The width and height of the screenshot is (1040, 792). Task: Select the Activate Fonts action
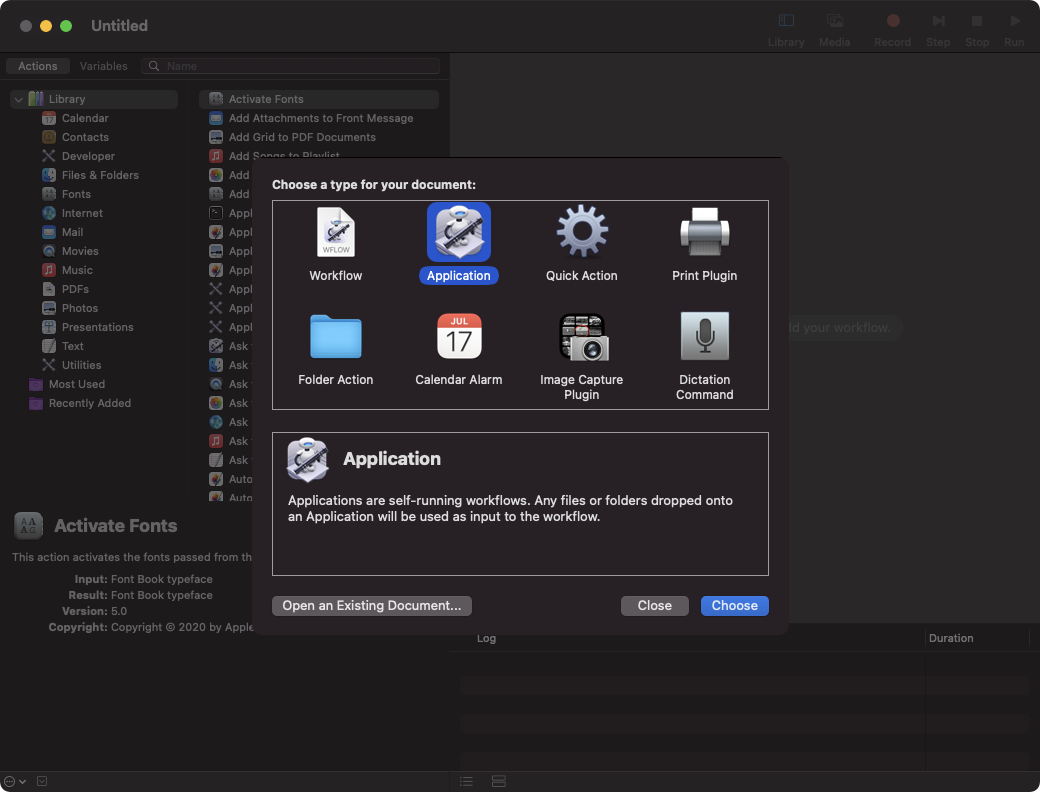319,99
